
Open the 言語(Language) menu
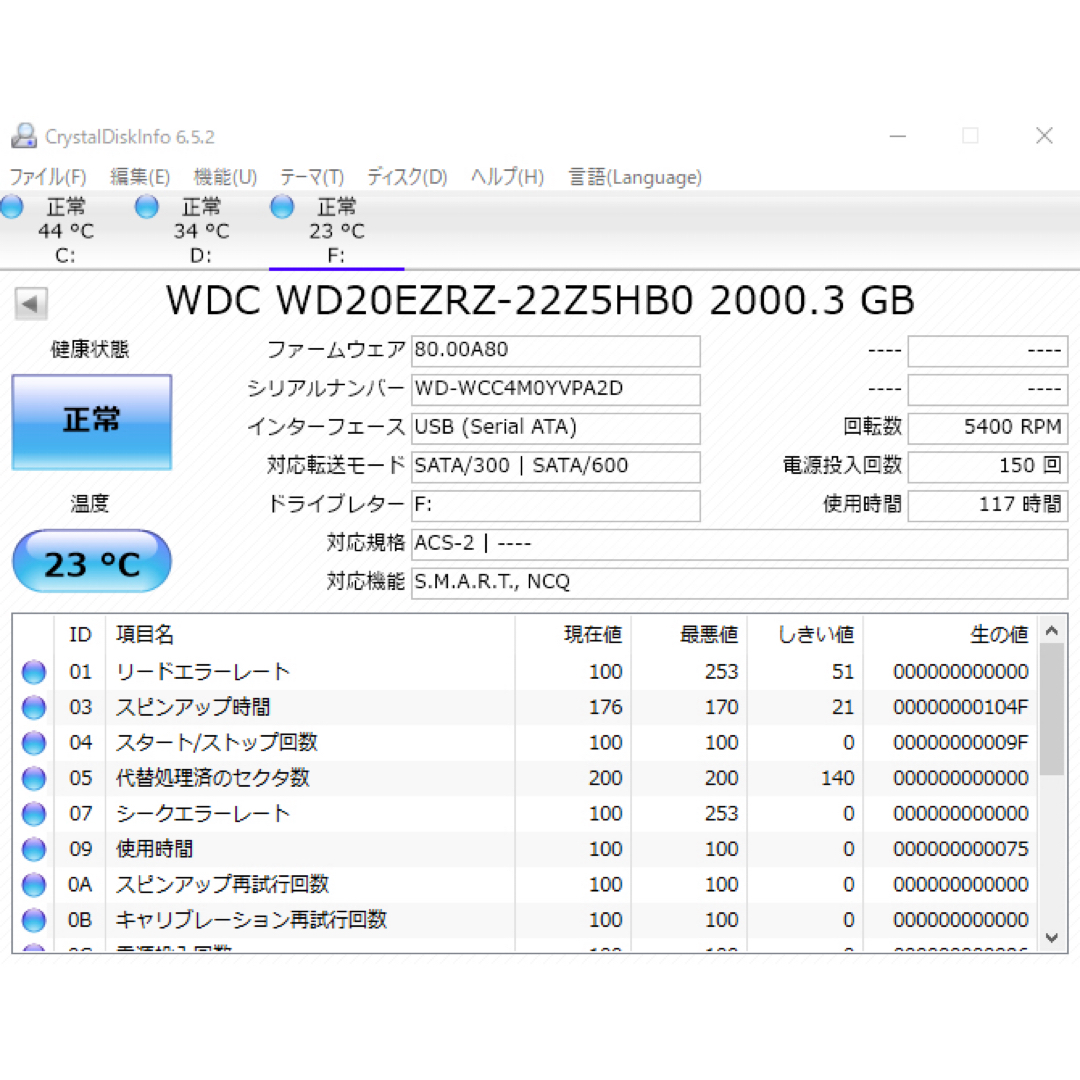(635, 177)
